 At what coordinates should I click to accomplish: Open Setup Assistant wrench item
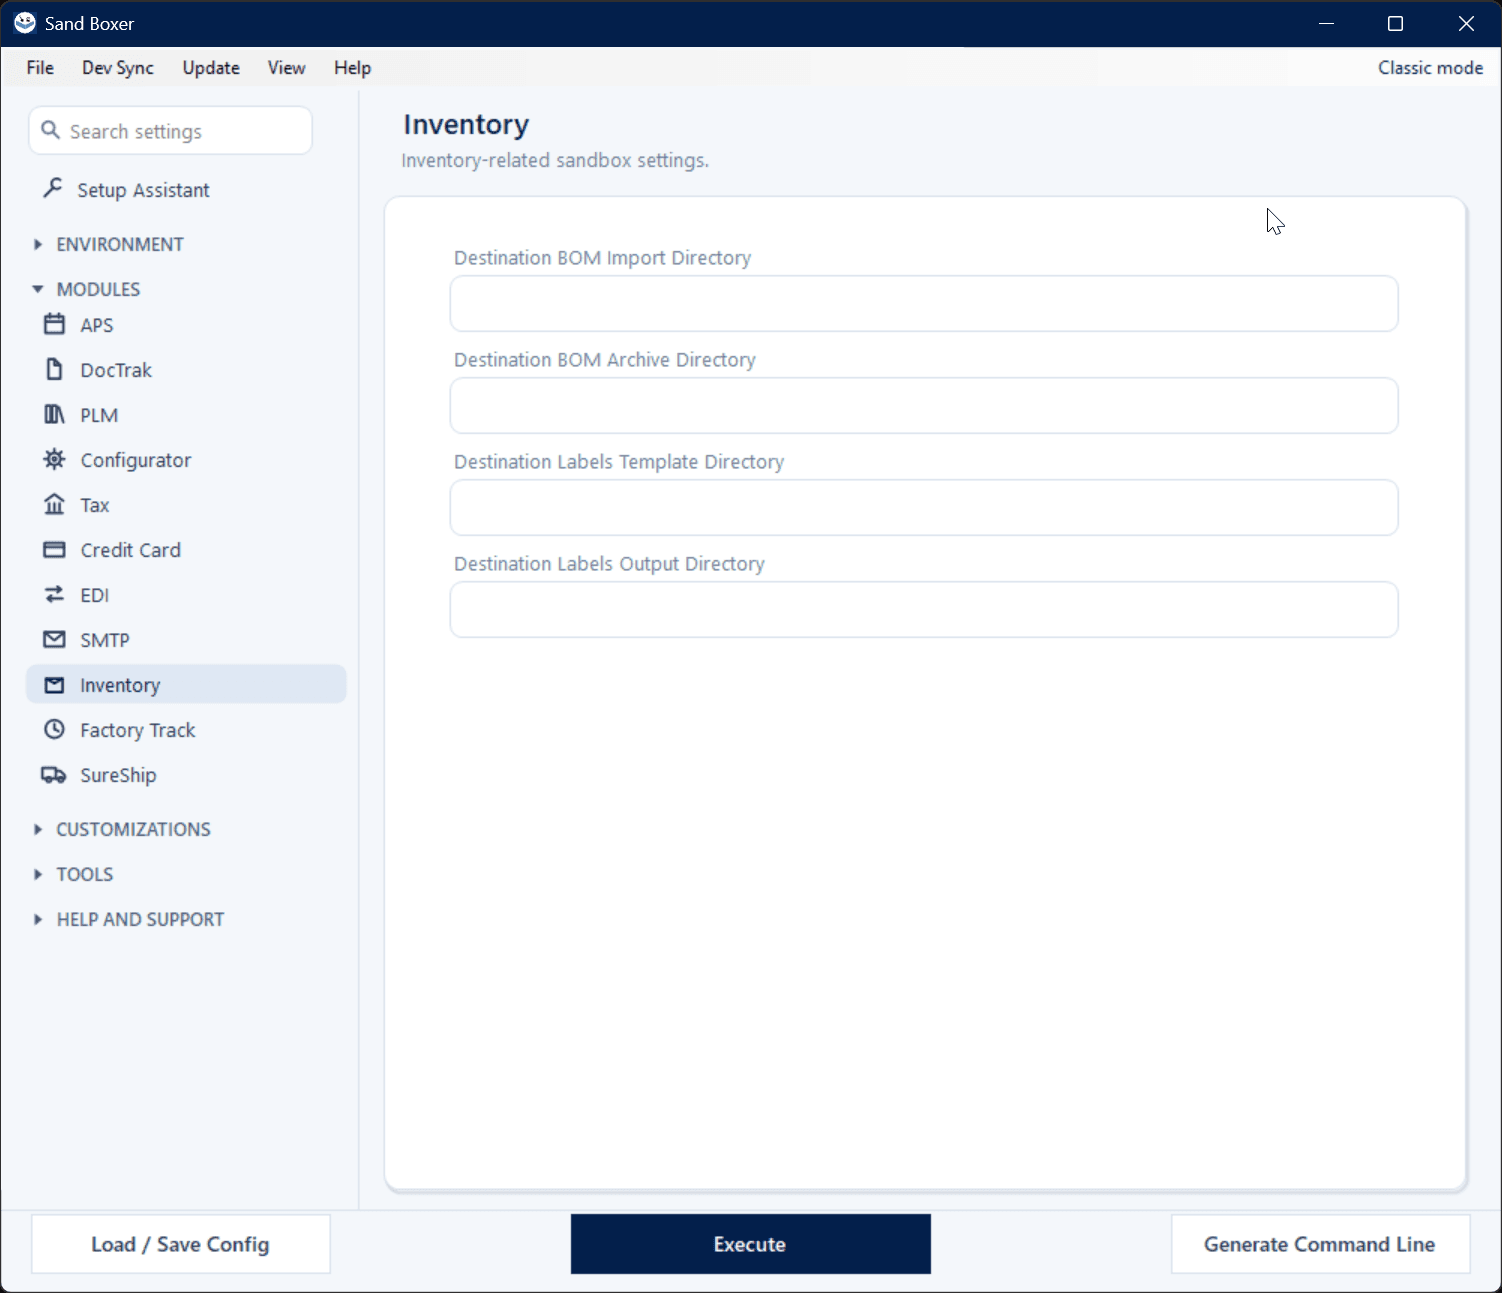pos(127,190)
